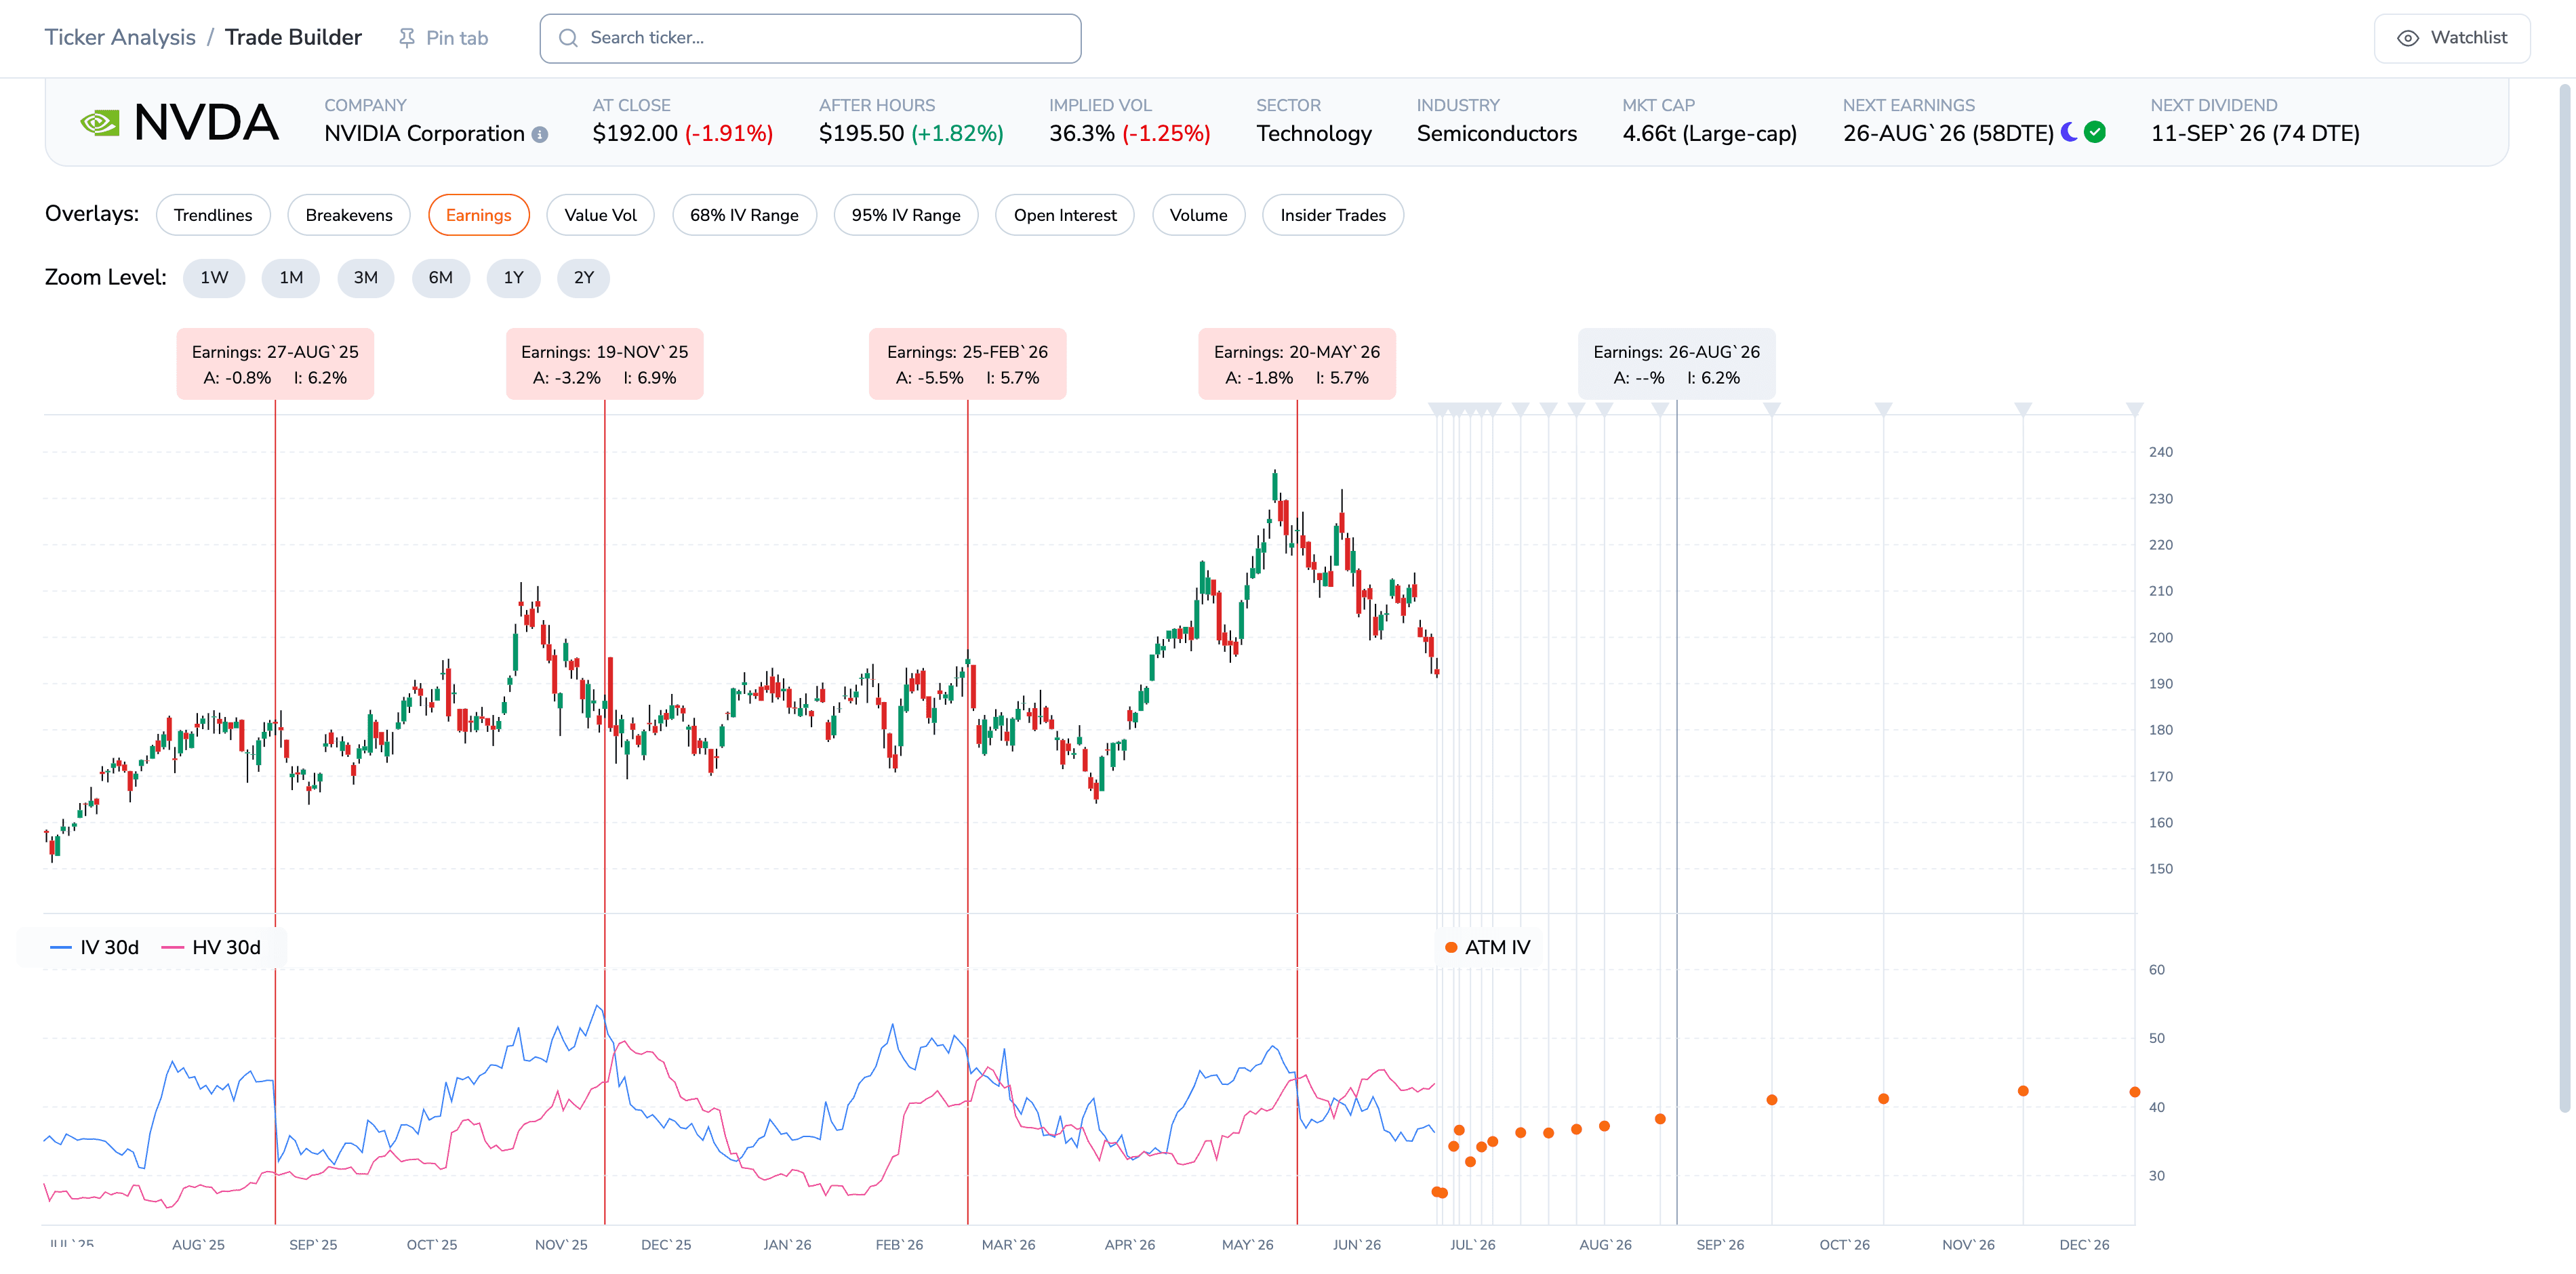Click the ATM IV dot near DEC`26
2576x1274 pixels.
coord(2135,1092)
